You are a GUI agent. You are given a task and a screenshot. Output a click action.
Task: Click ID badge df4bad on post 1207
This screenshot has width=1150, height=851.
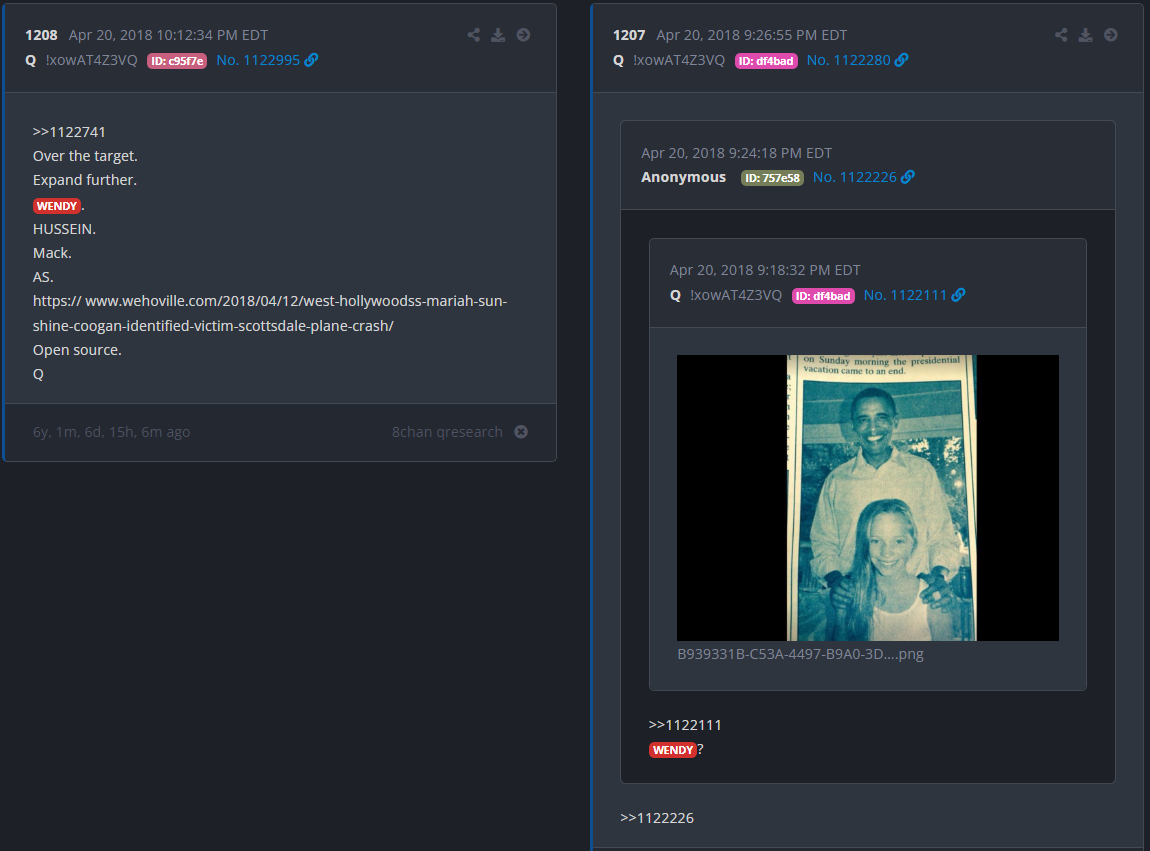pos(766,61)
